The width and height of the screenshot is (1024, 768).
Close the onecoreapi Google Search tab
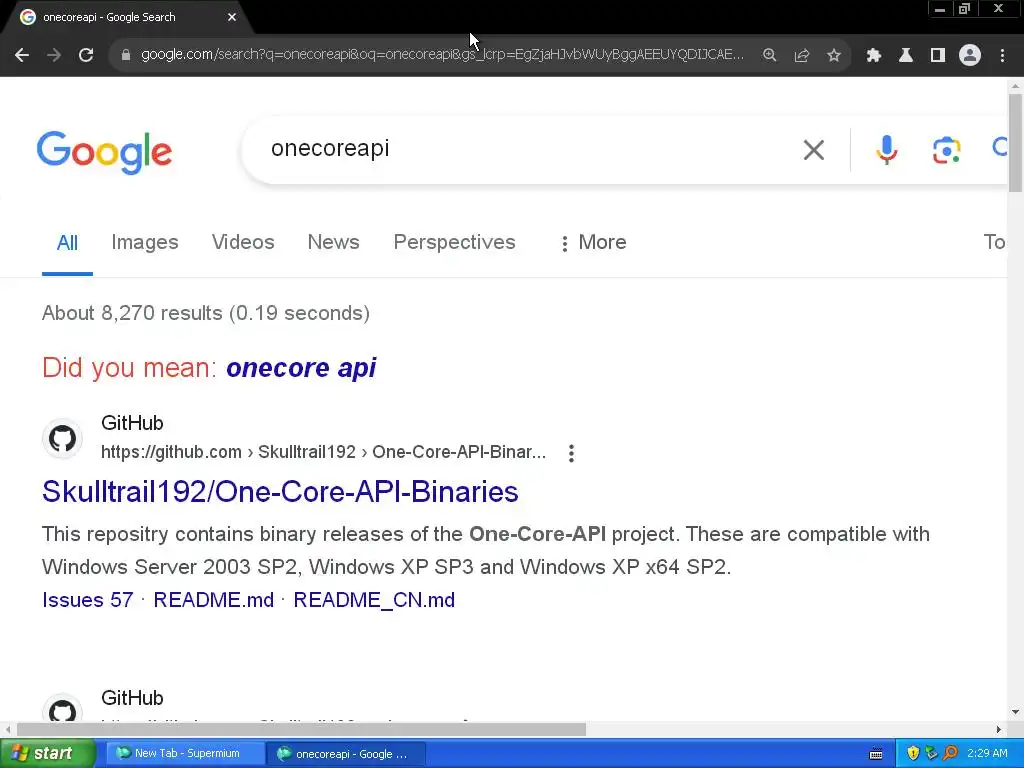click(232, 18)
